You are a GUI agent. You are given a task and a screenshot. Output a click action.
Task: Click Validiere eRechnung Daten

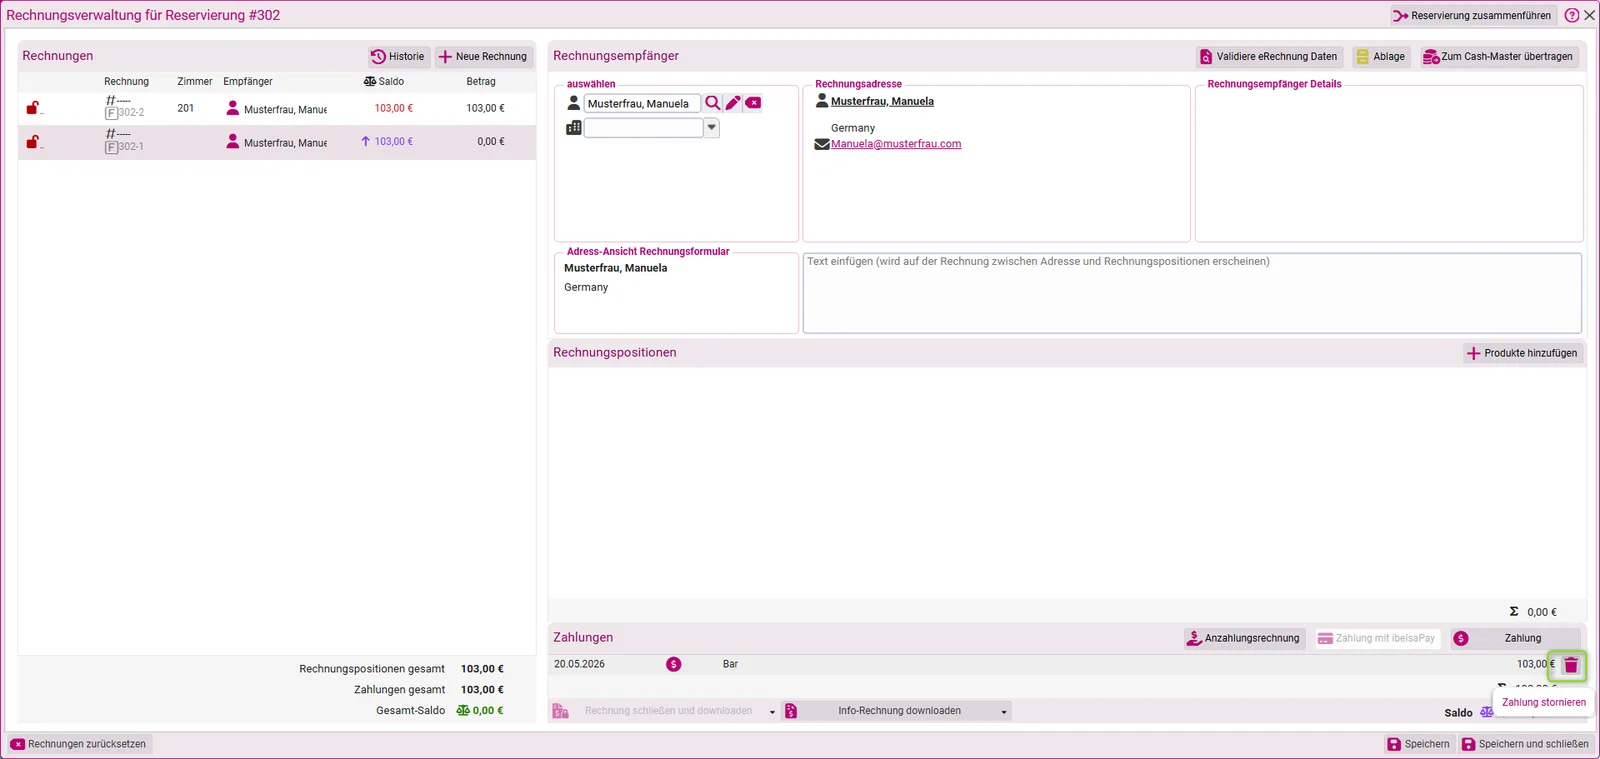point(1268,57)
